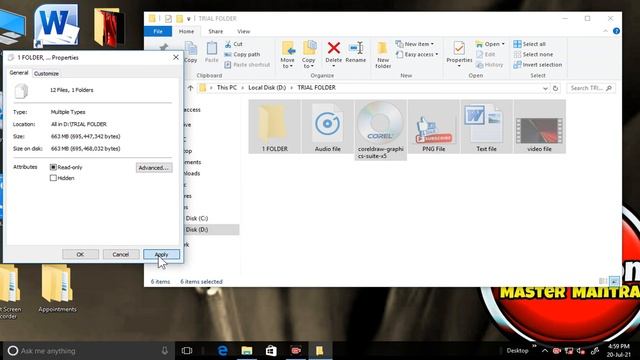The width and height of the screenshot is (640, 360).
Task: Switch to the Share ribbon tab
Action: (x=216, y=31)
